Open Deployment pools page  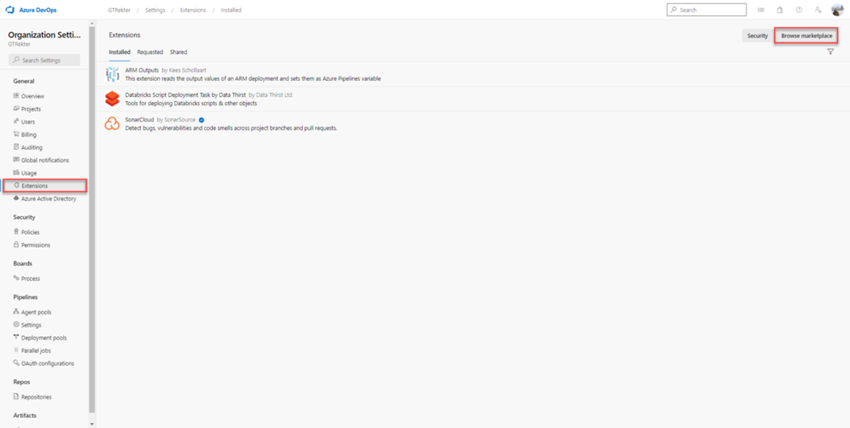[45, 338]
